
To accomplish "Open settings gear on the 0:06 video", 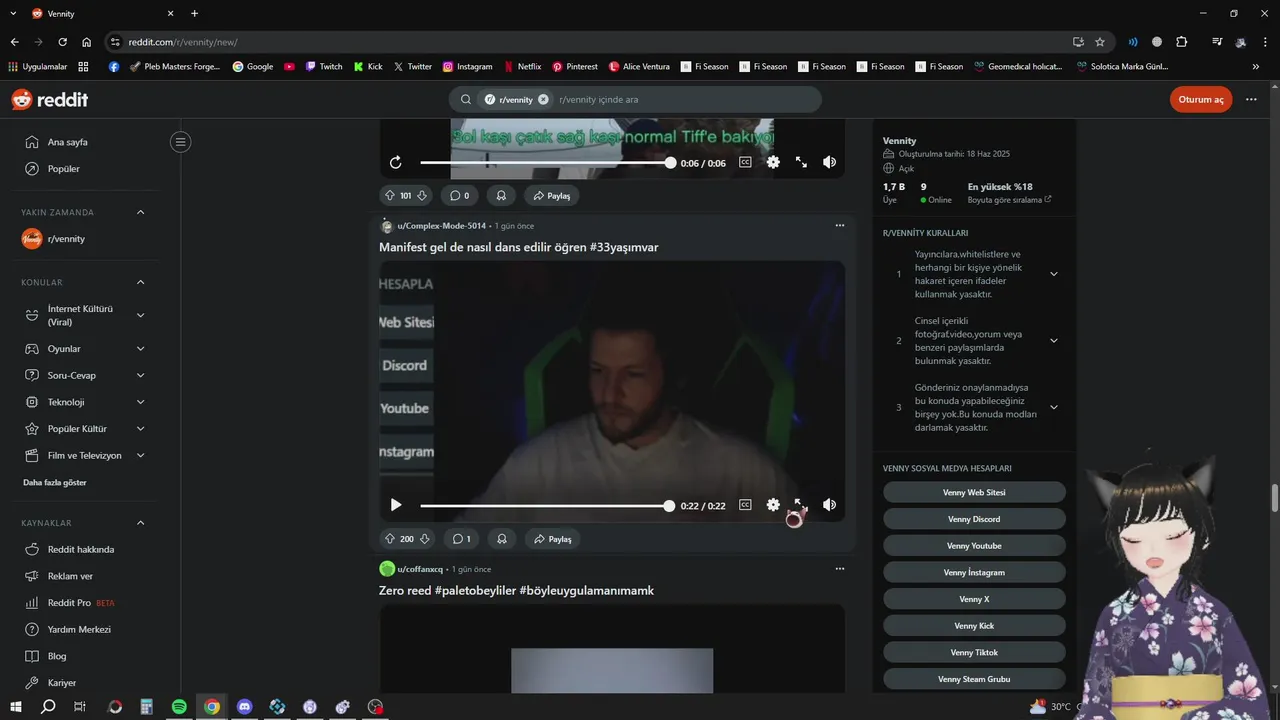I will pyautogui.click(x=773, y=162).
